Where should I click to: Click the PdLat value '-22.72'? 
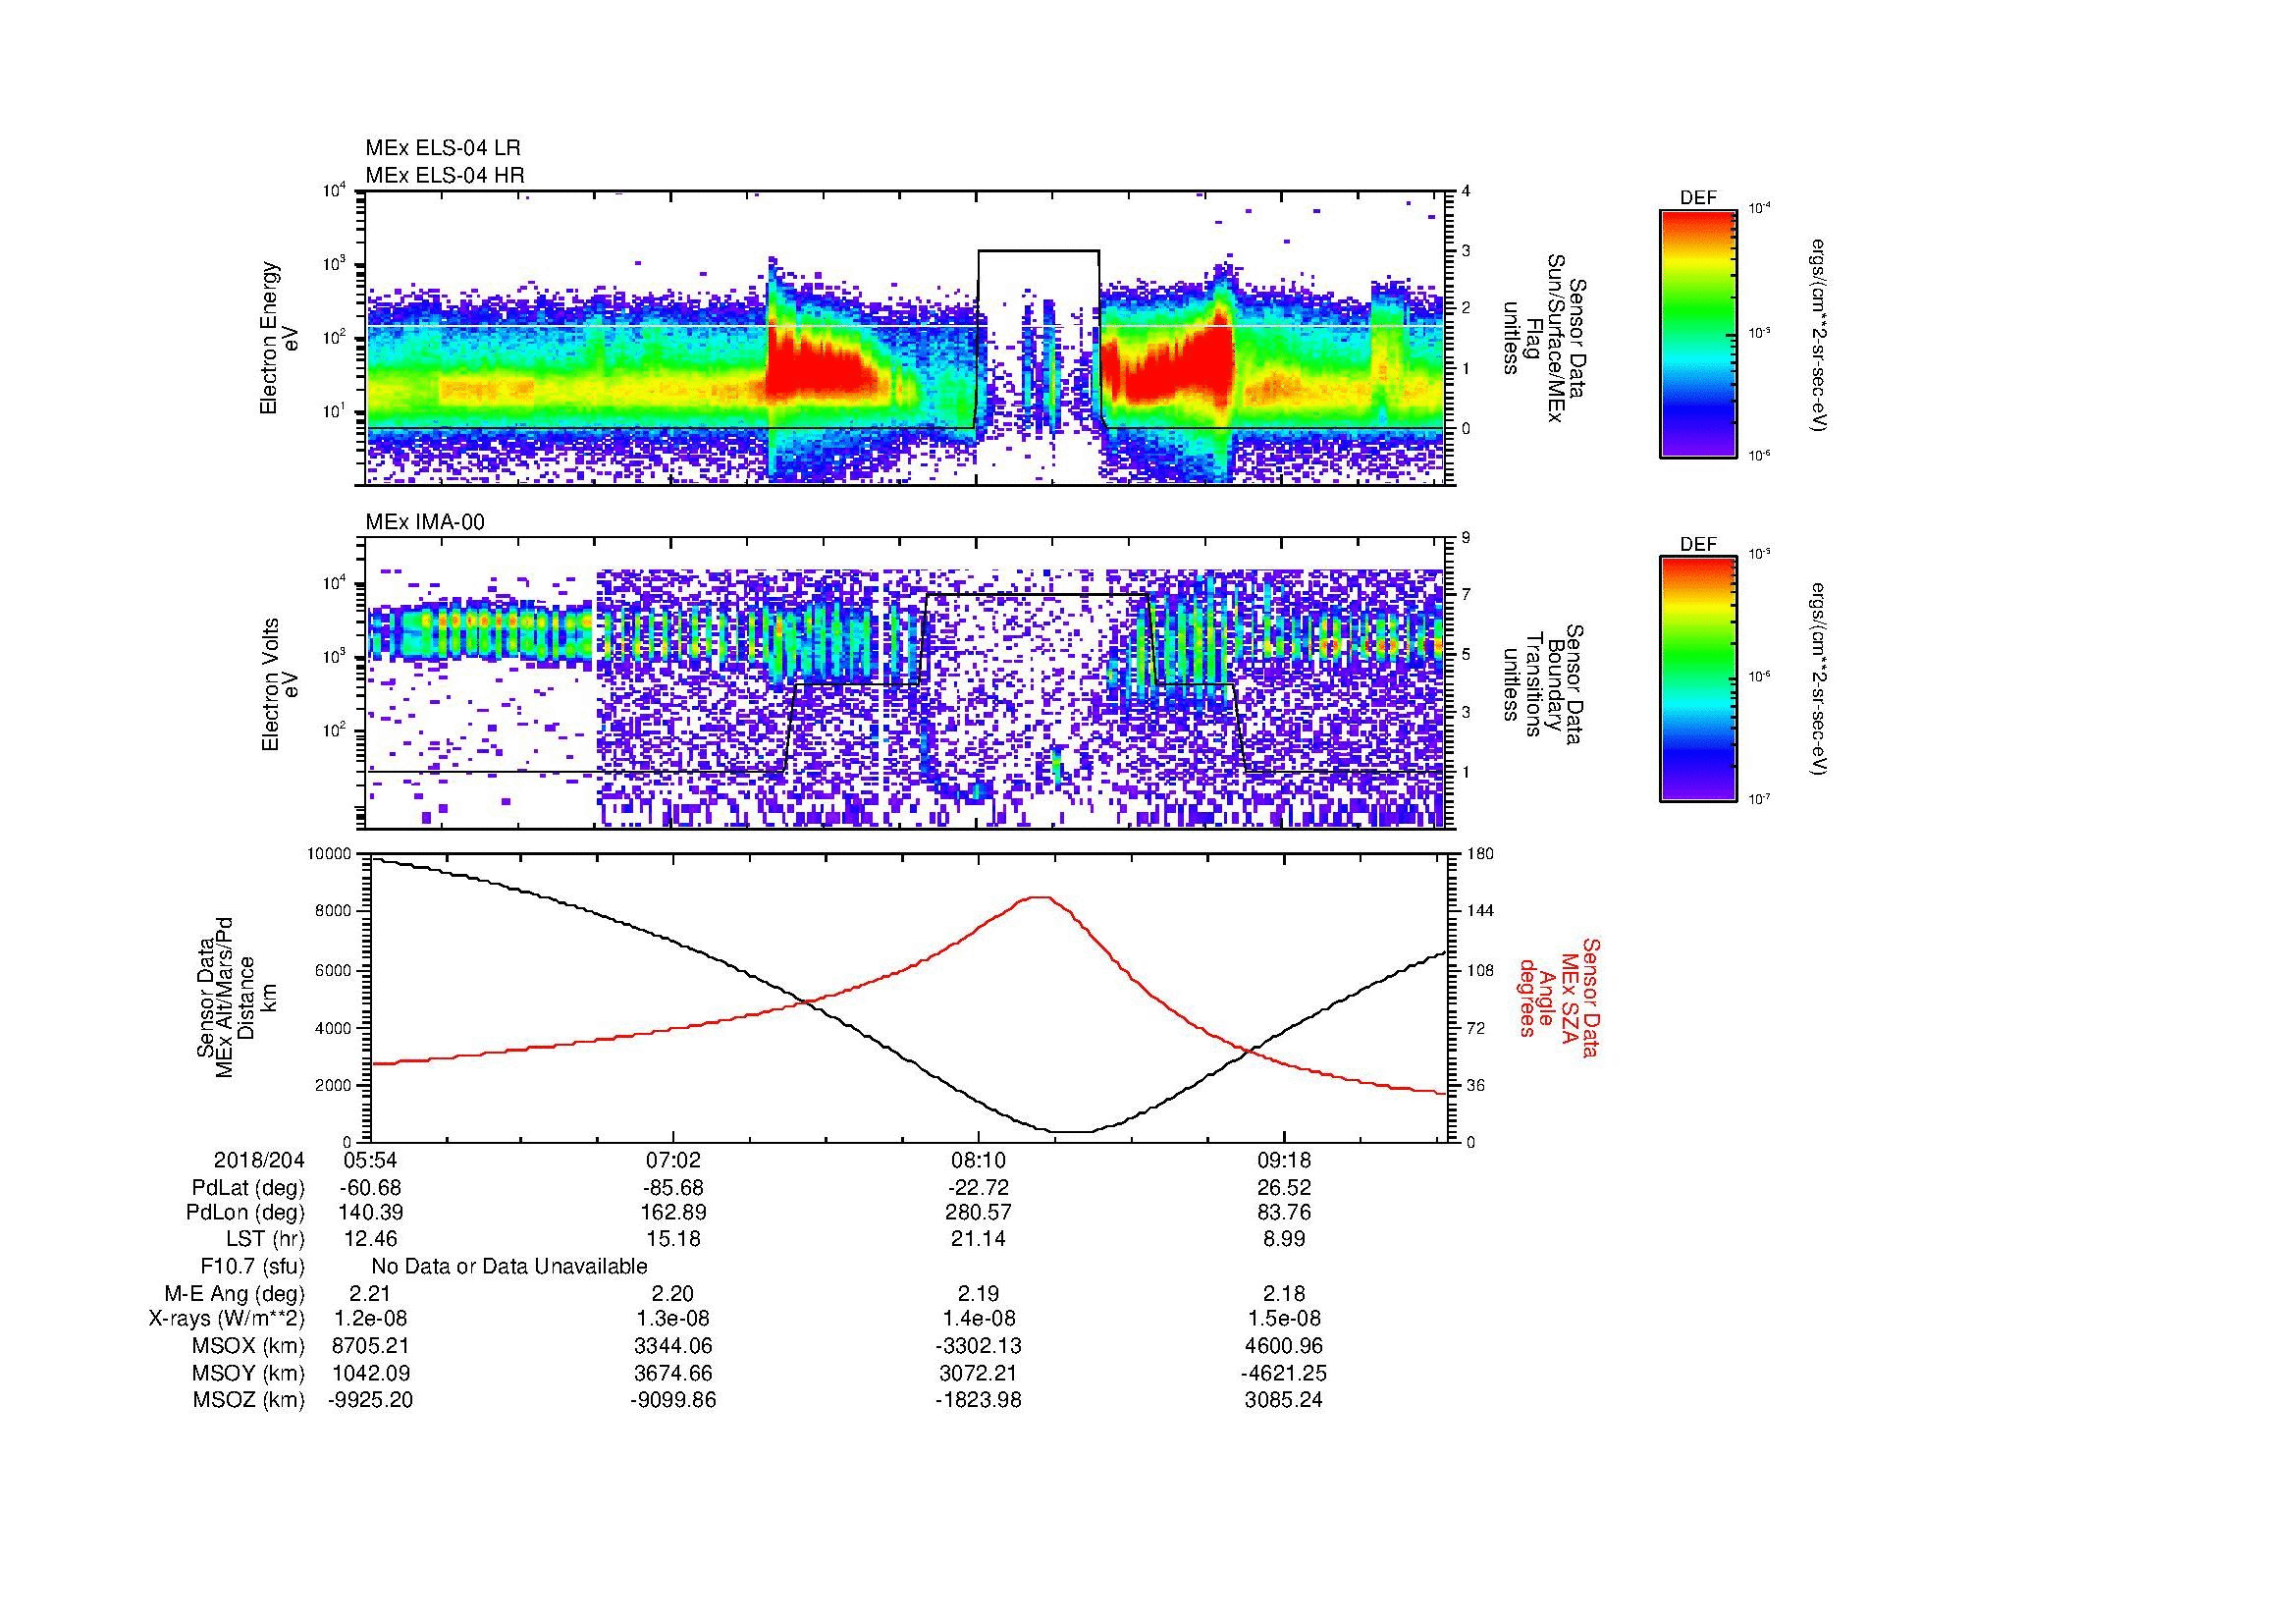tap(978, 1188)
